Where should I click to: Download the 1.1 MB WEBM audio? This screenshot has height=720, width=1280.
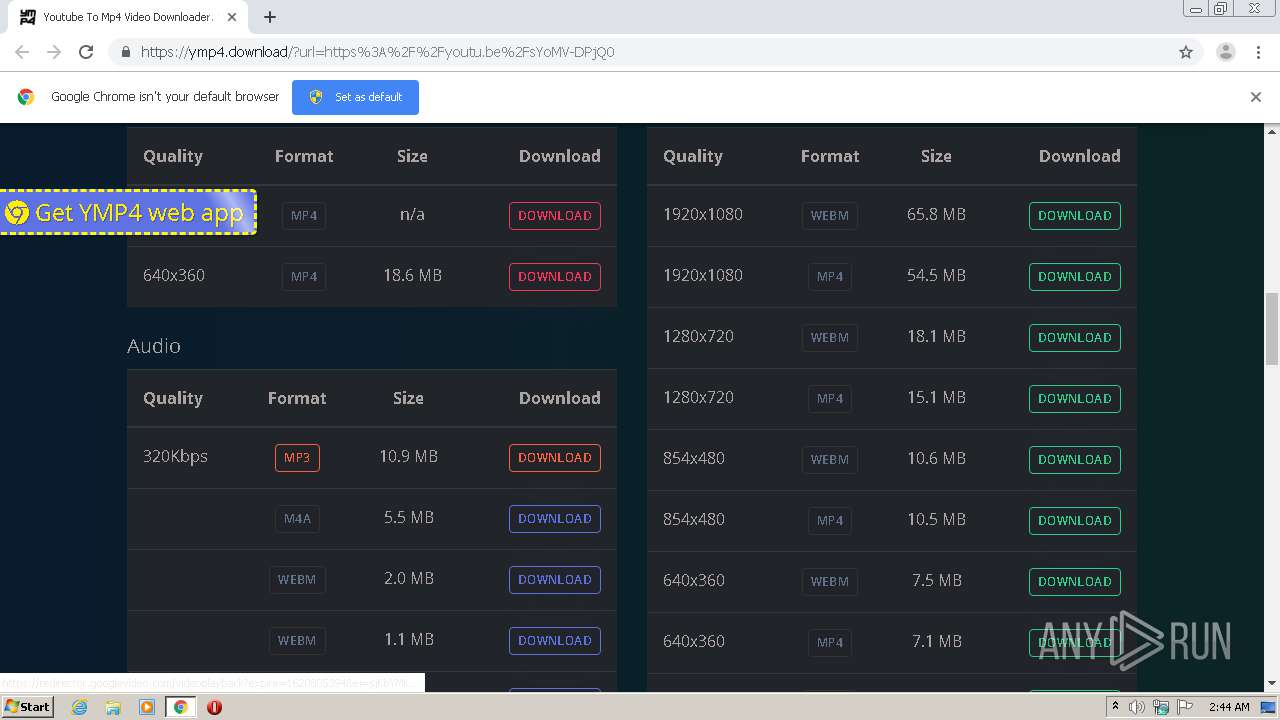(555, 641)
